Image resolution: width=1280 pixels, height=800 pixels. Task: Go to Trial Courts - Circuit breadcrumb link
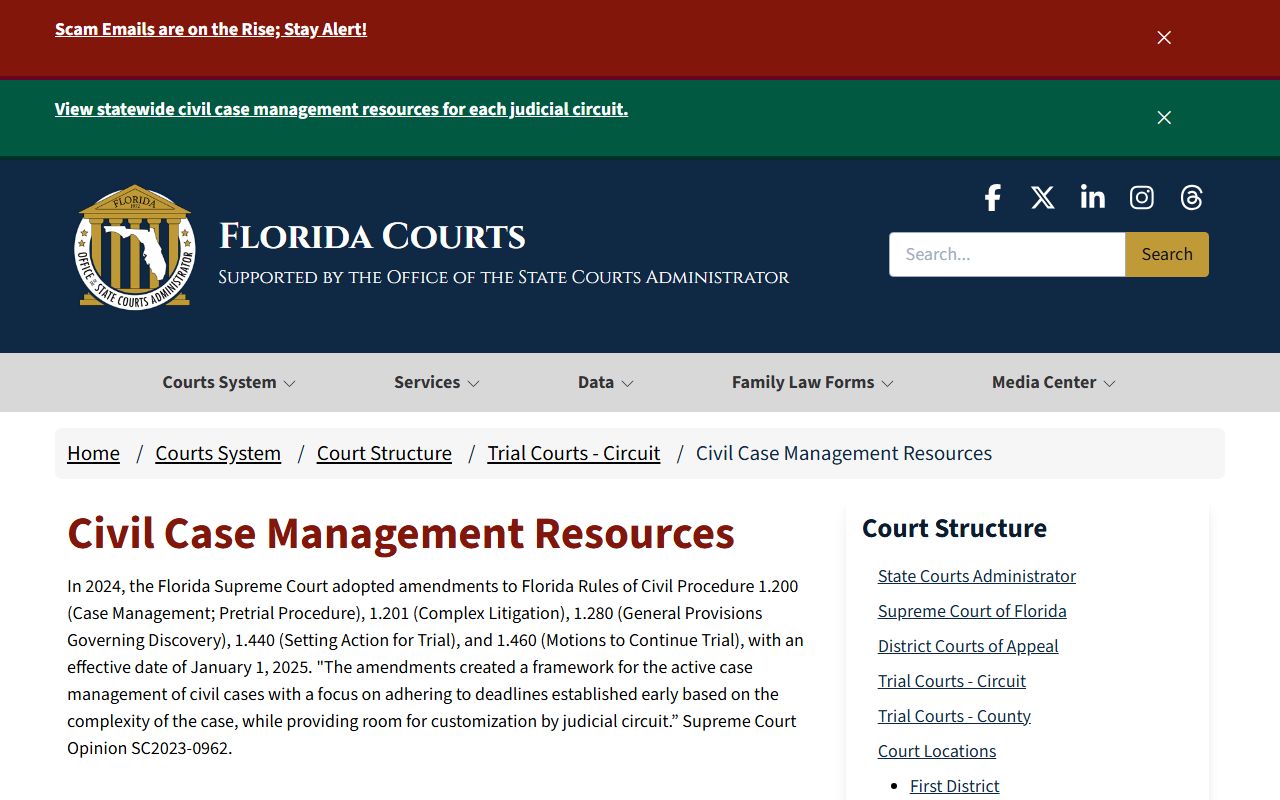[574, 453]
